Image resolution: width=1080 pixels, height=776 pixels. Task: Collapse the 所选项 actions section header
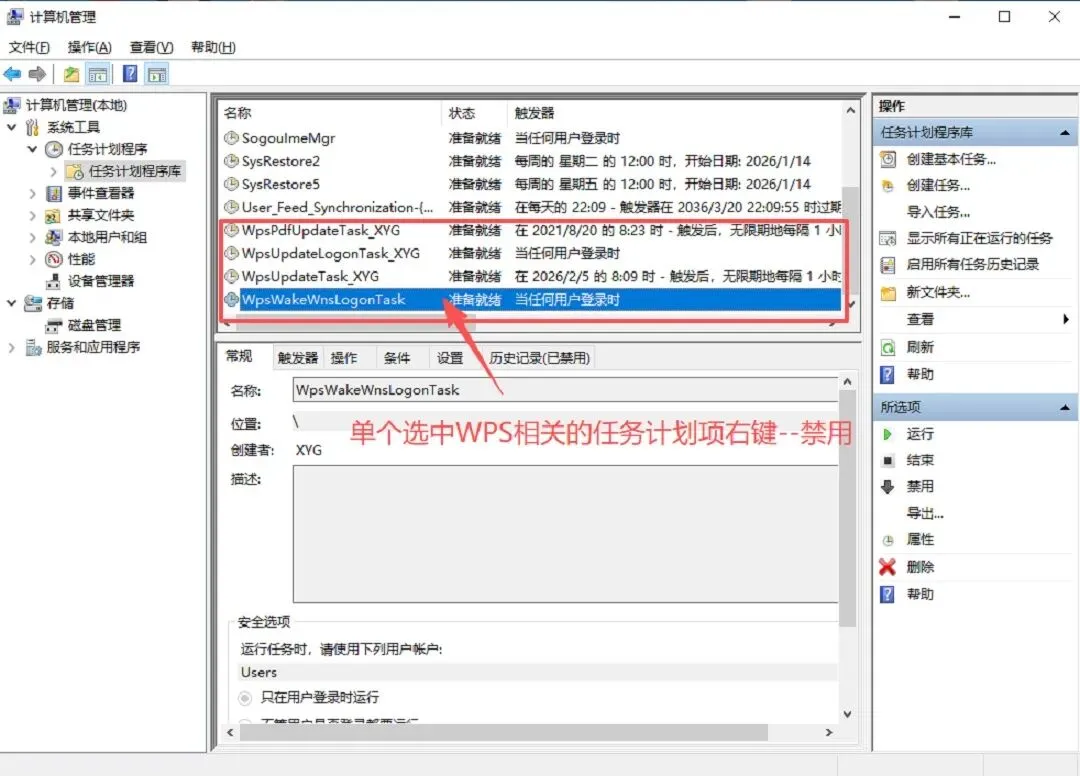[1064, 408]
